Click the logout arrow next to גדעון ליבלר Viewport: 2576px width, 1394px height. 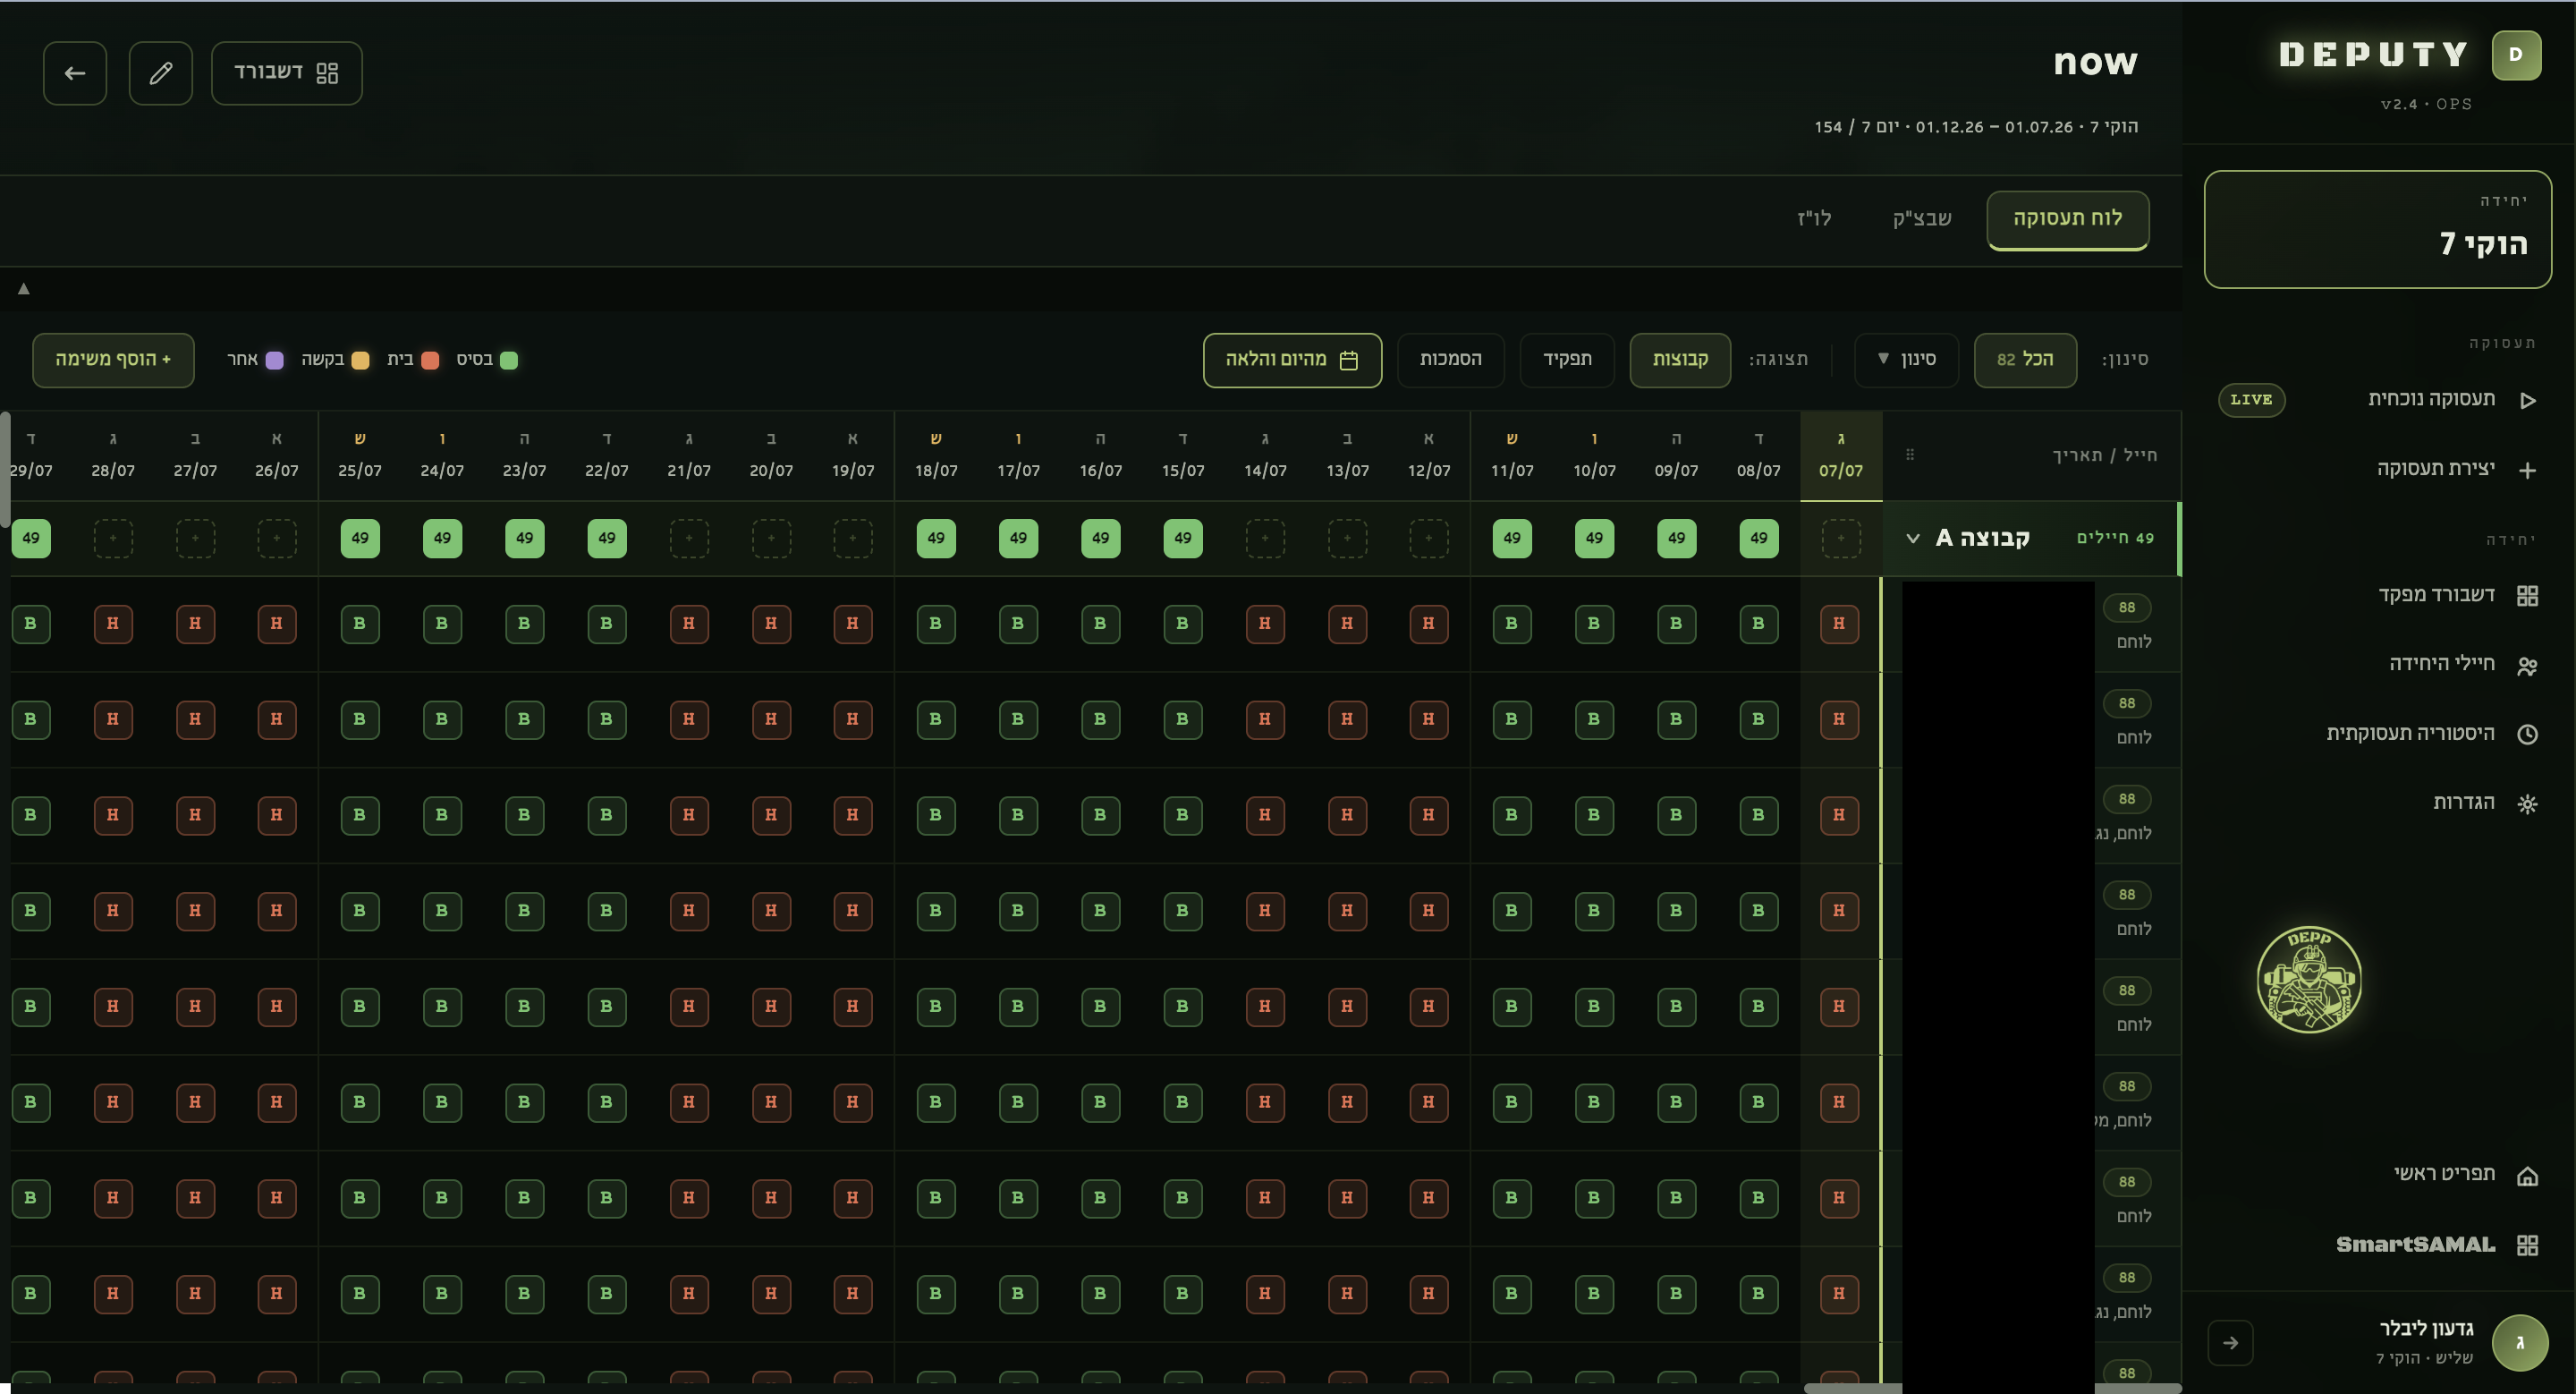[2230, 1343]
